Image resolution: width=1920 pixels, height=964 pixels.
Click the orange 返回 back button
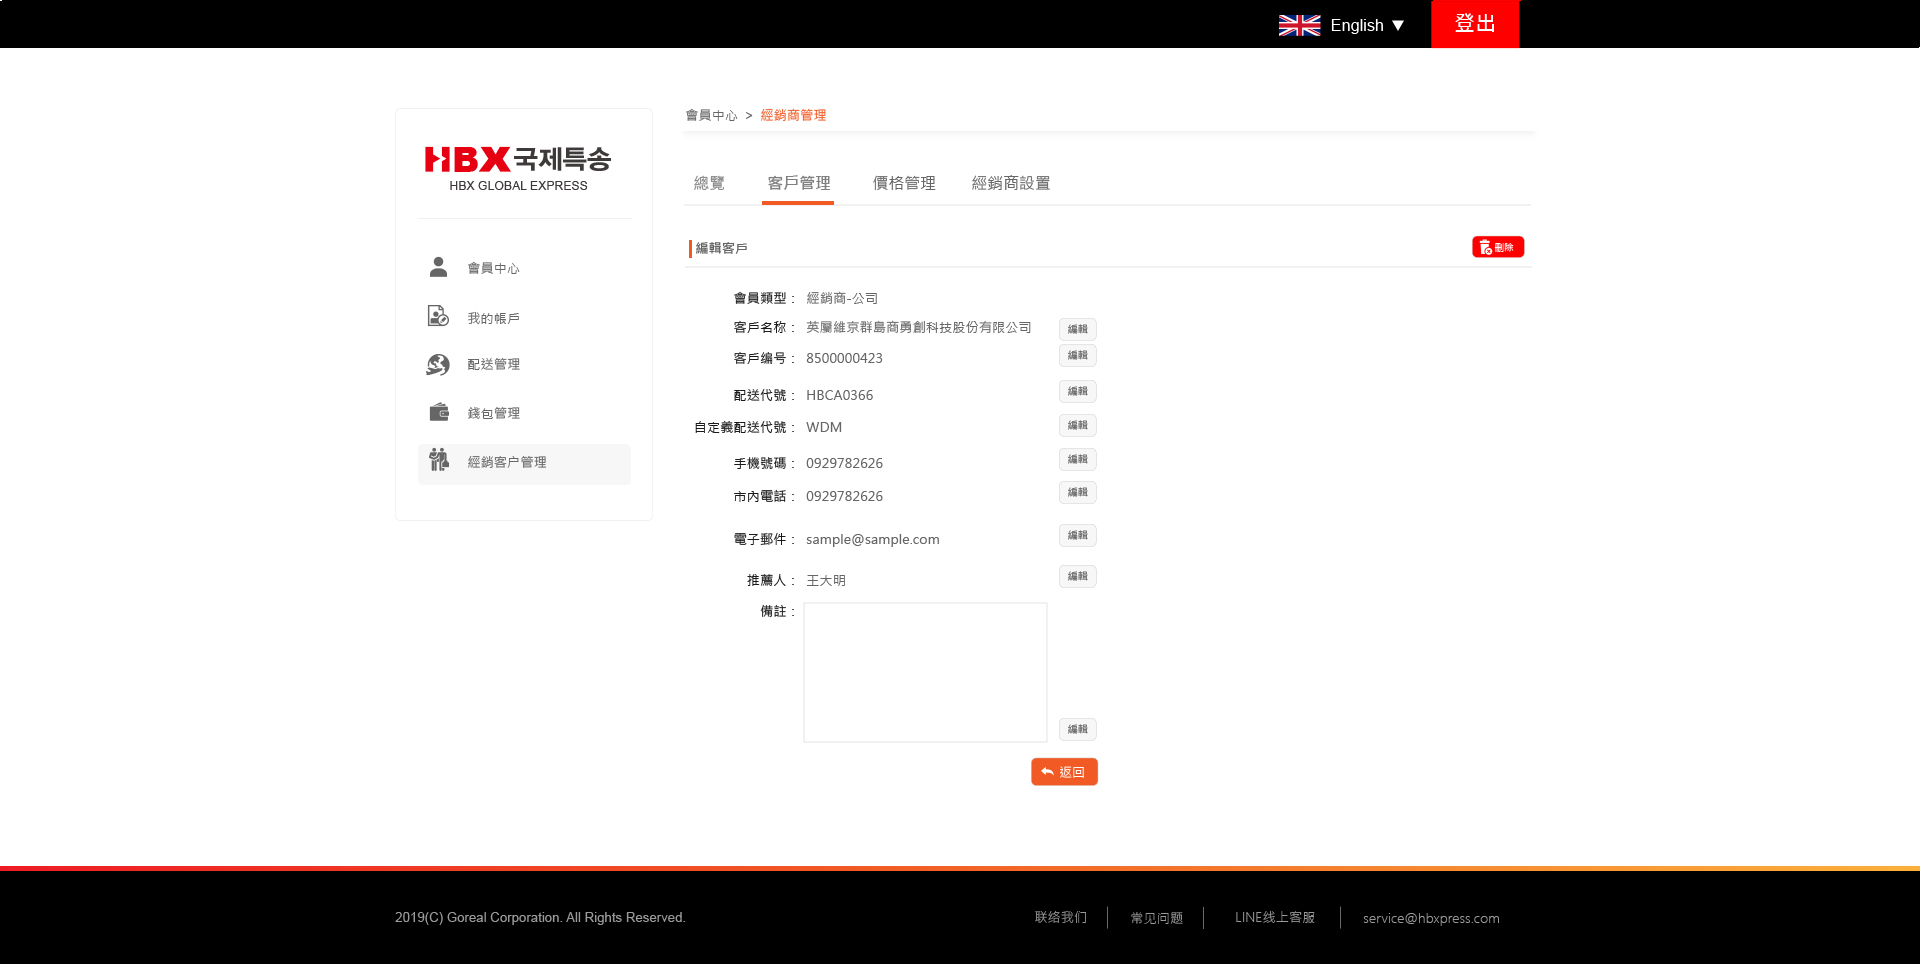(x=1064, y=772)
